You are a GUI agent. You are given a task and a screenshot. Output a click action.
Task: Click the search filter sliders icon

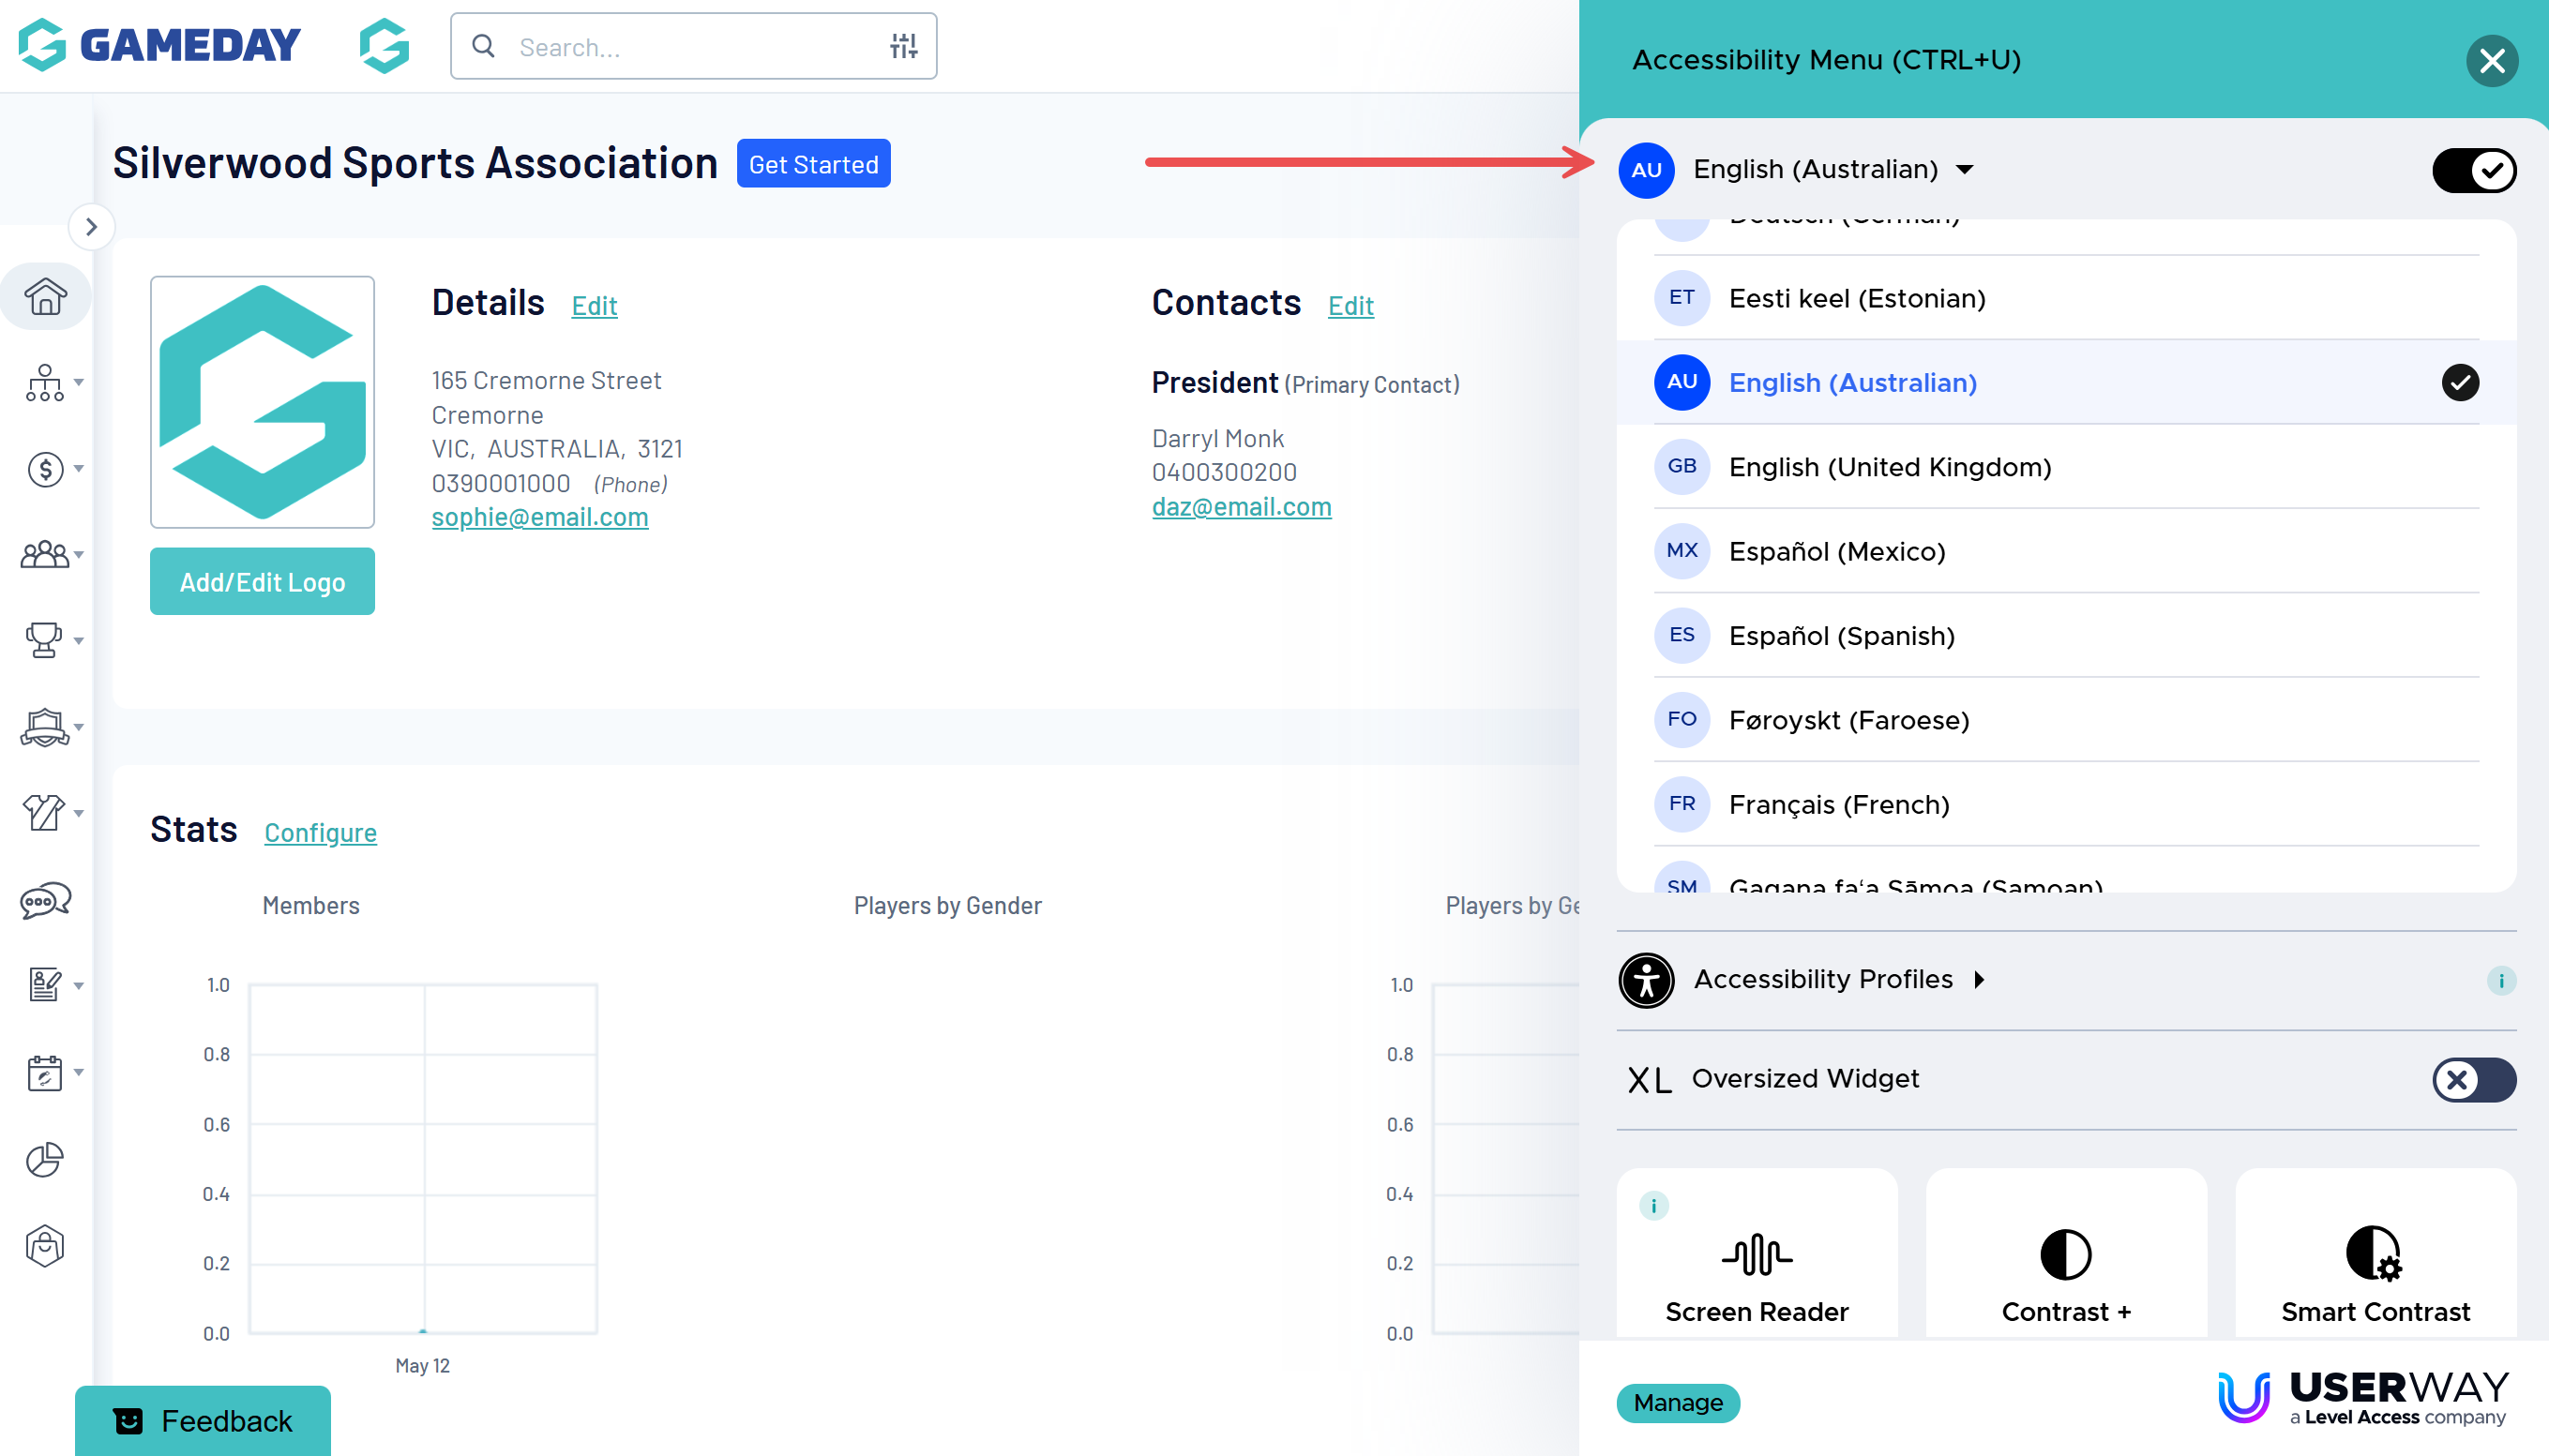903,46
